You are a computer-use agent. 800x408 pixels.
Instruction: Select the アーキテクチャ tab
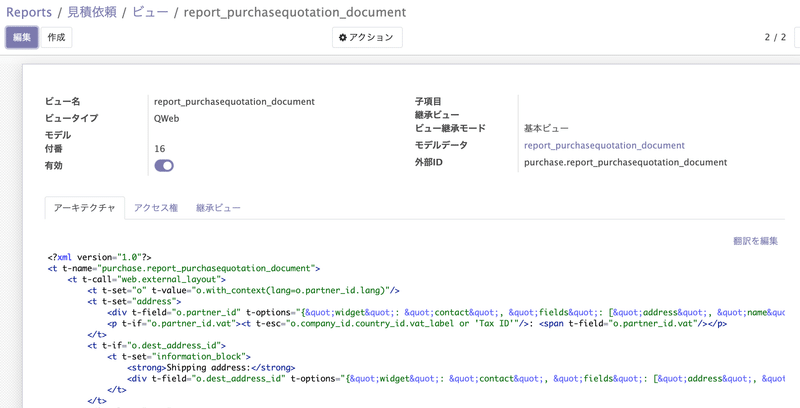click(85, 208)
